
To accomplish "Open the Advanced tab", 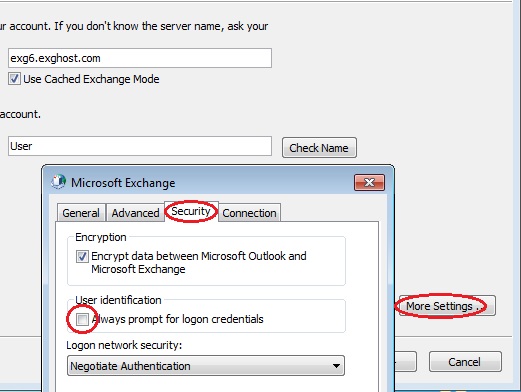I will [x=135, y=213].
